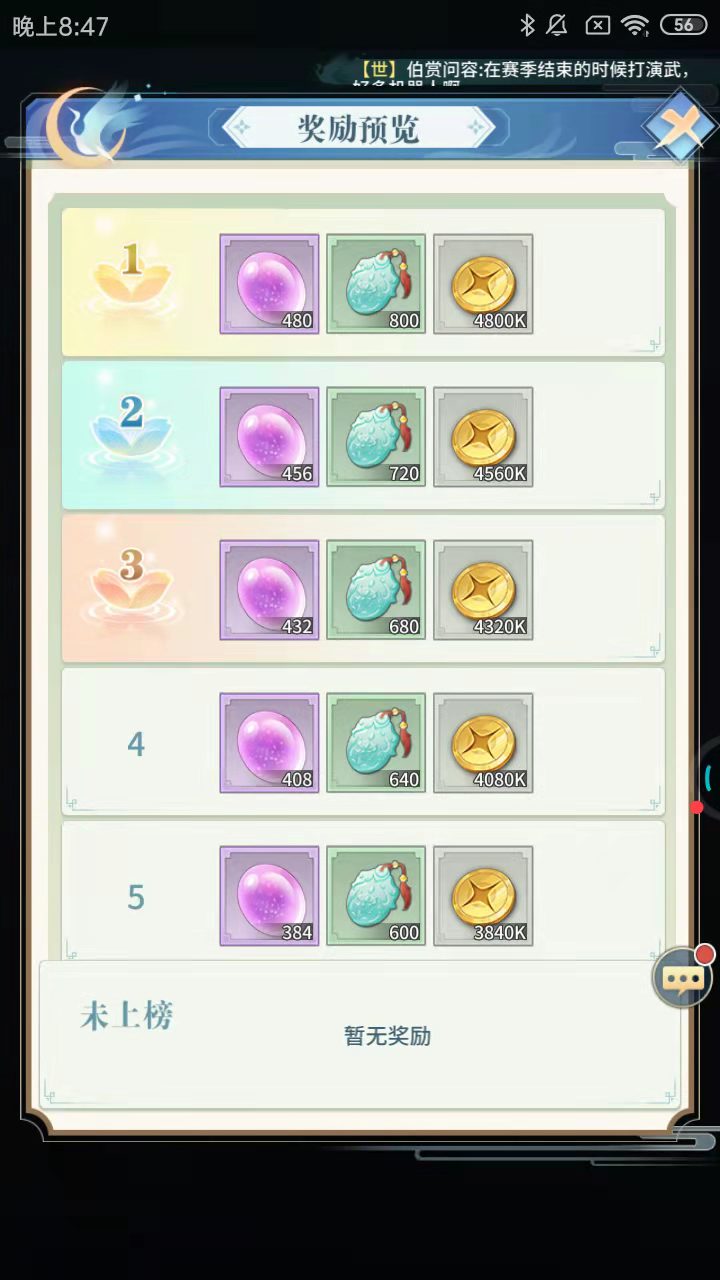Open the rank 2 gold coin reward (4560K)

pyautogui.click(x=483, y=437)
